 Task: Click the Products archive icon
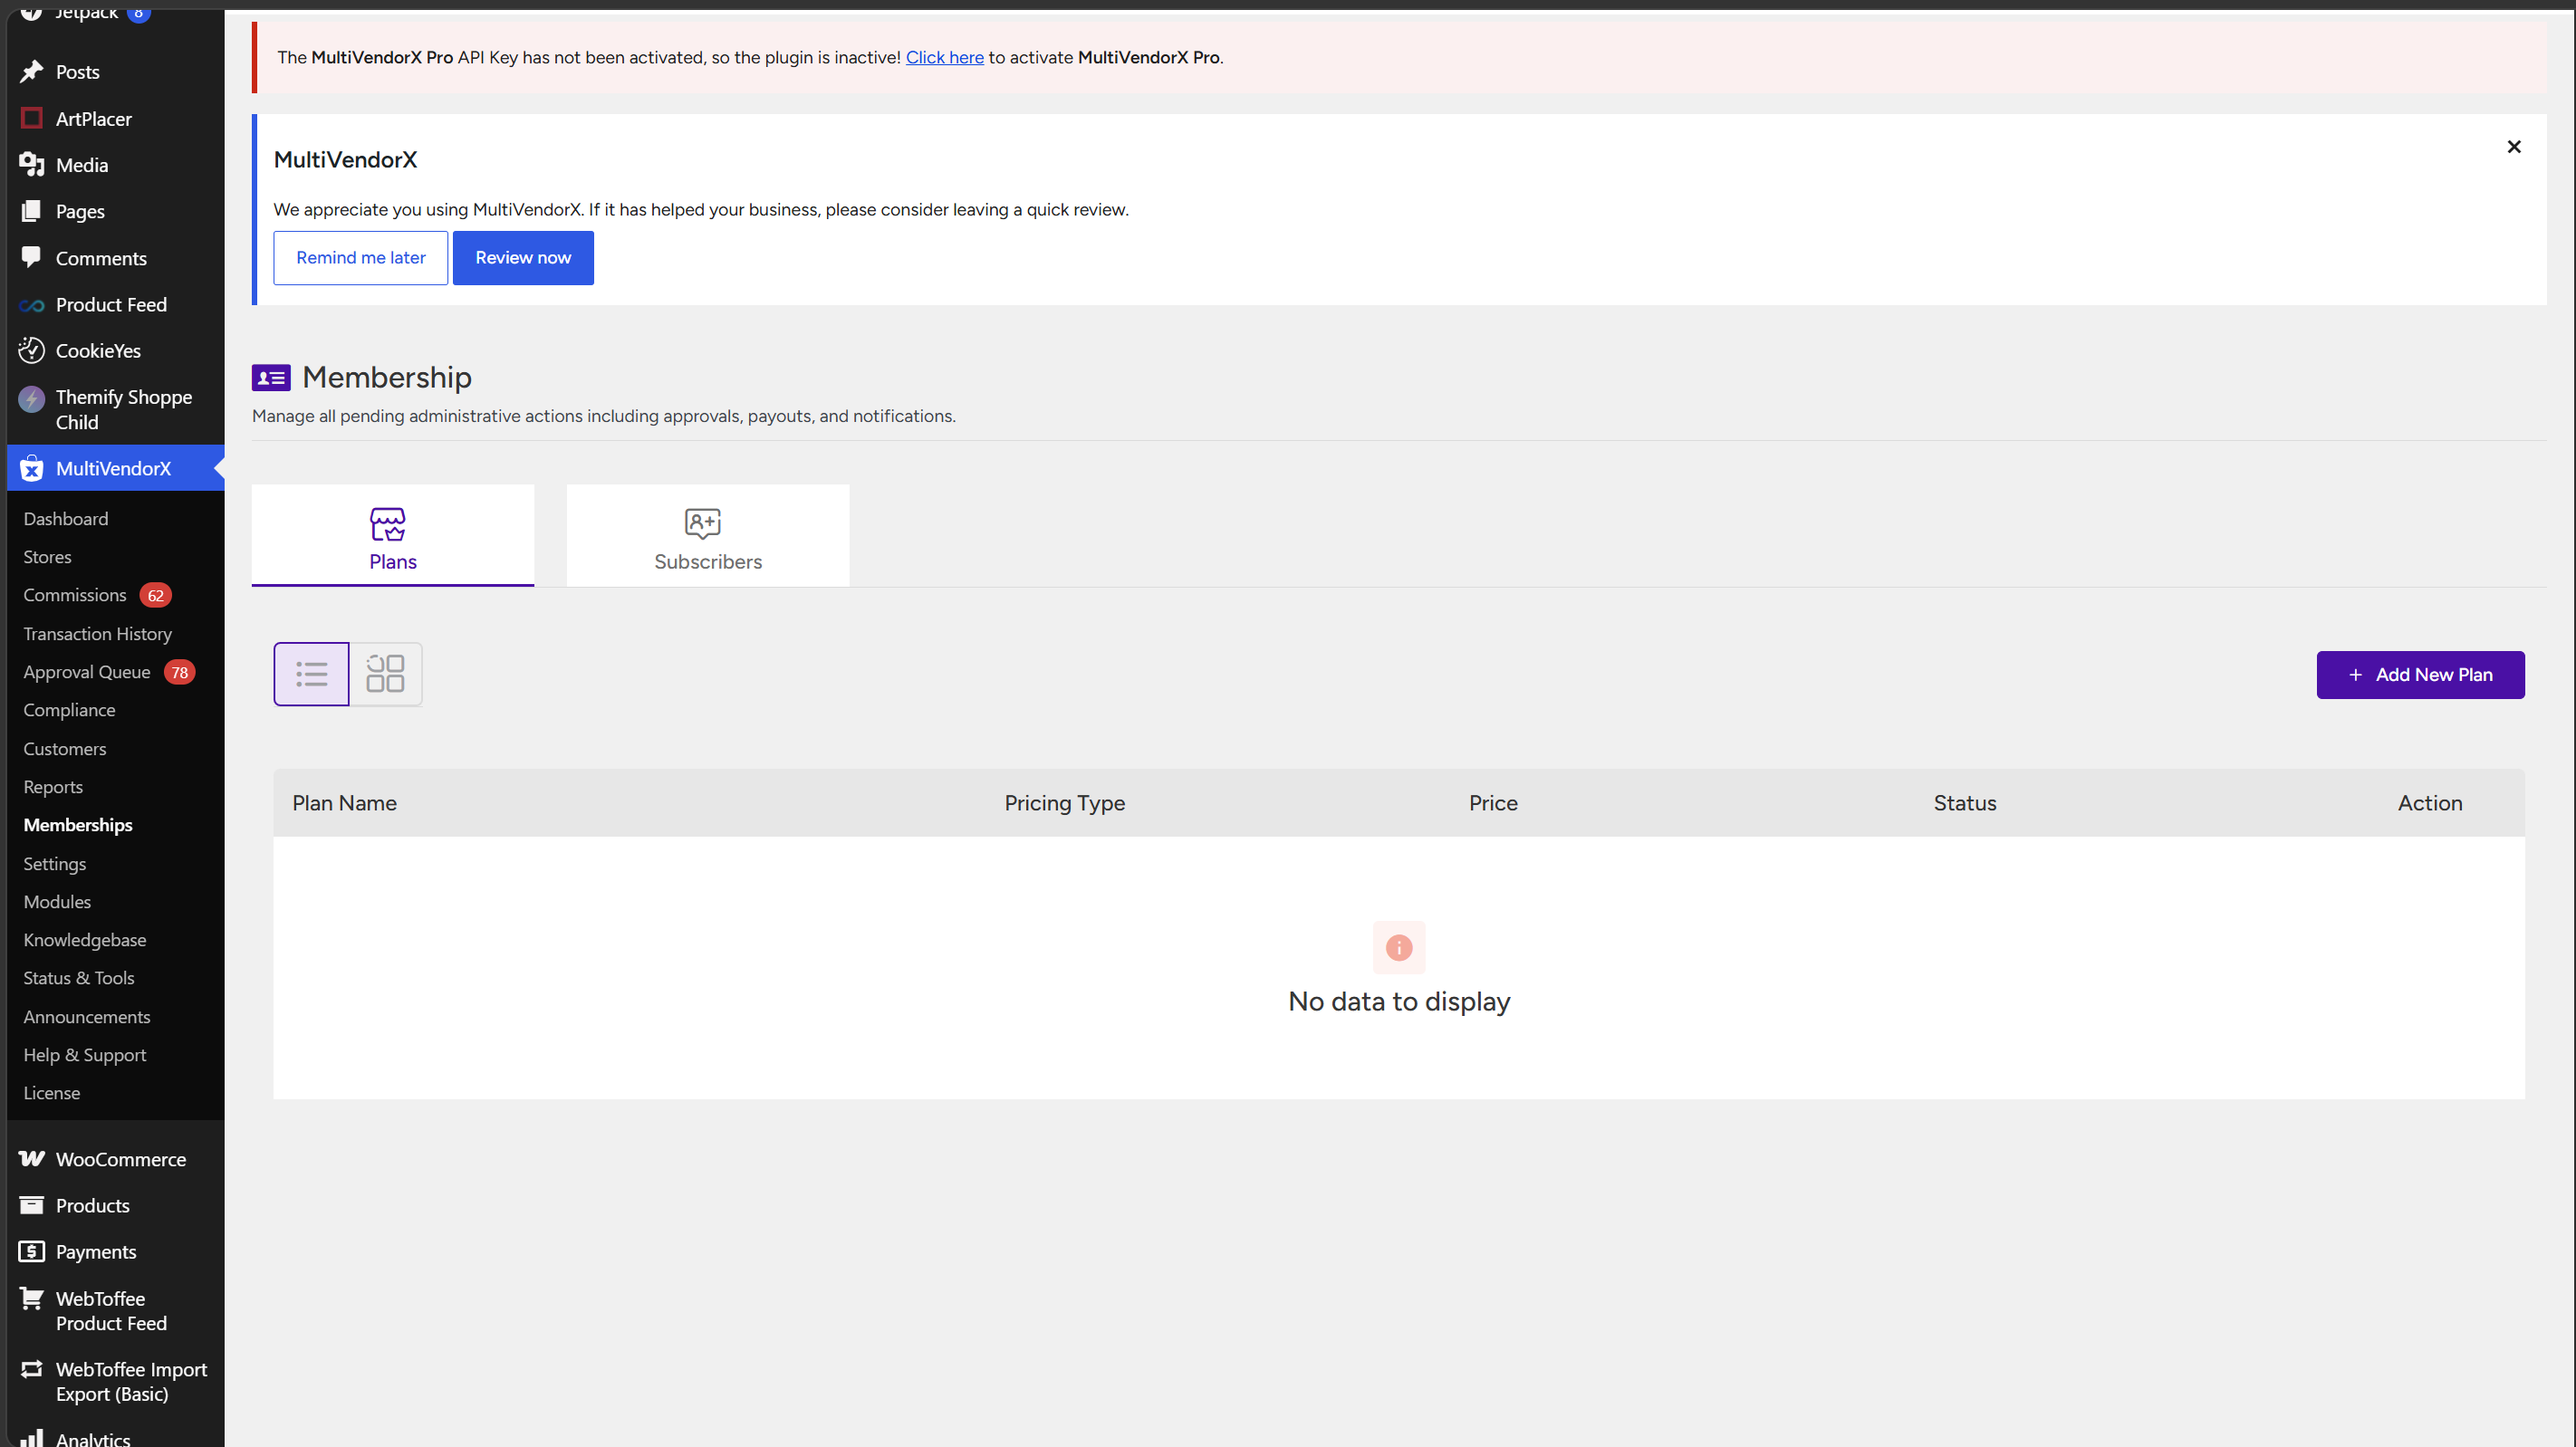[32, 1205]
